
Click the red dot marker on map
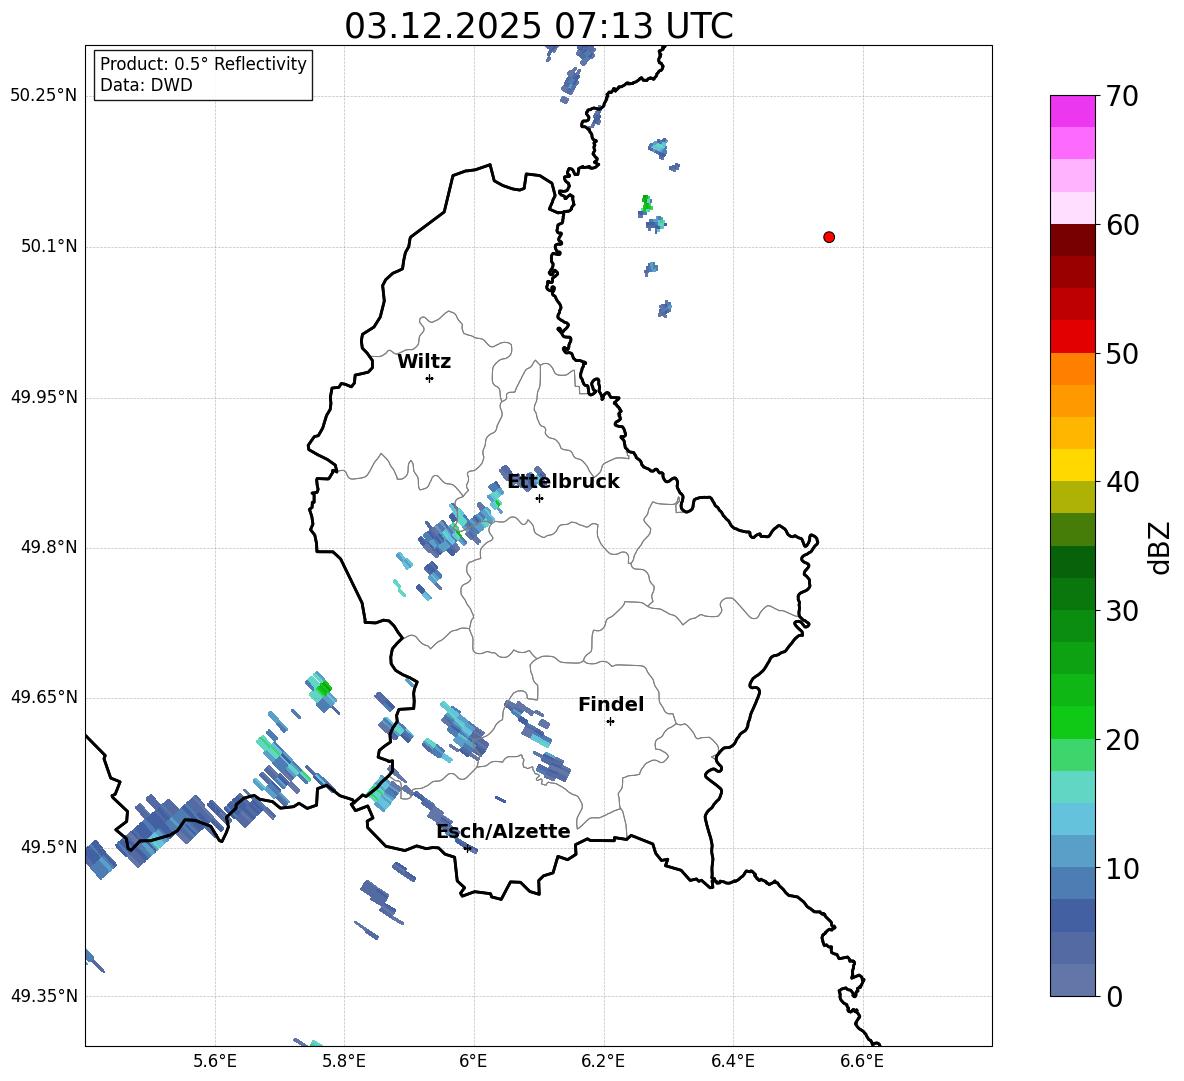coord(829,237)
